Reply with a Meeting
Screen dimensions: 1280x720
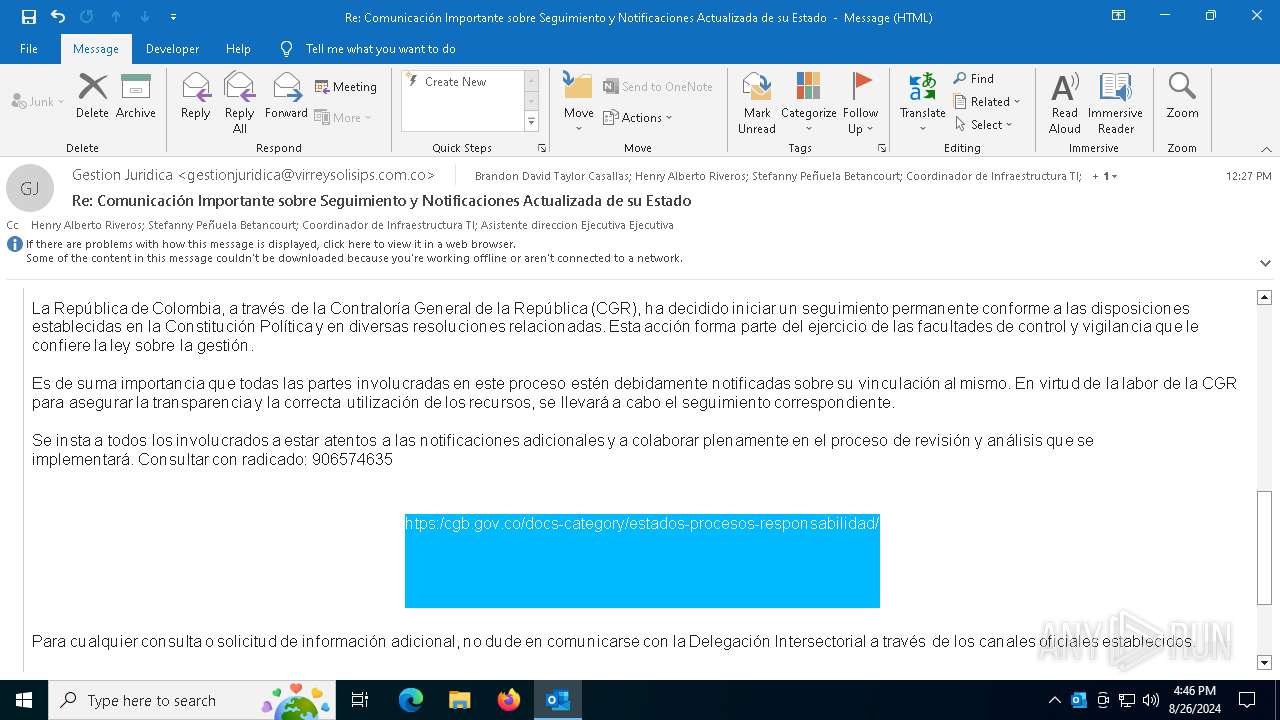tap(346, 87)
